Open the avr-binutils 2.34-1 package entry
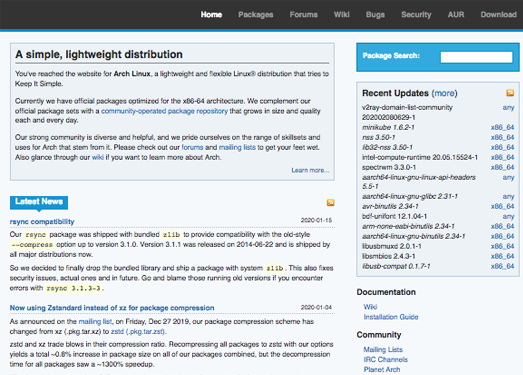Image resolution: width=523 pixels, height=375 pixels. pos(390,206)
